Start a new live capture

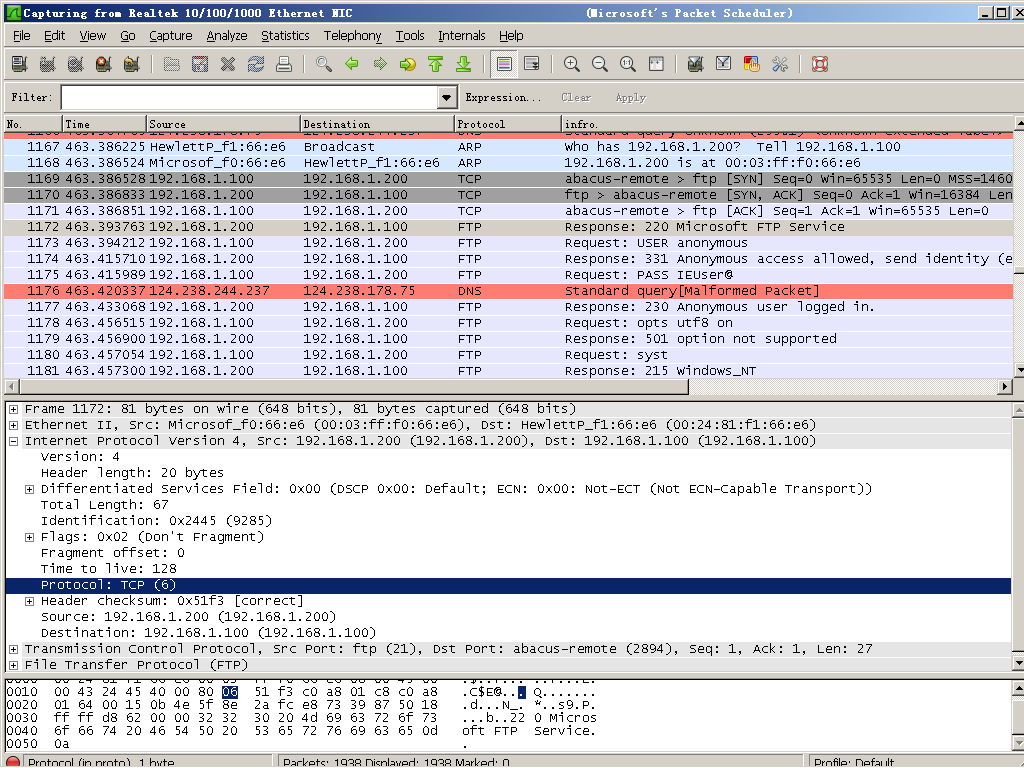75,64
